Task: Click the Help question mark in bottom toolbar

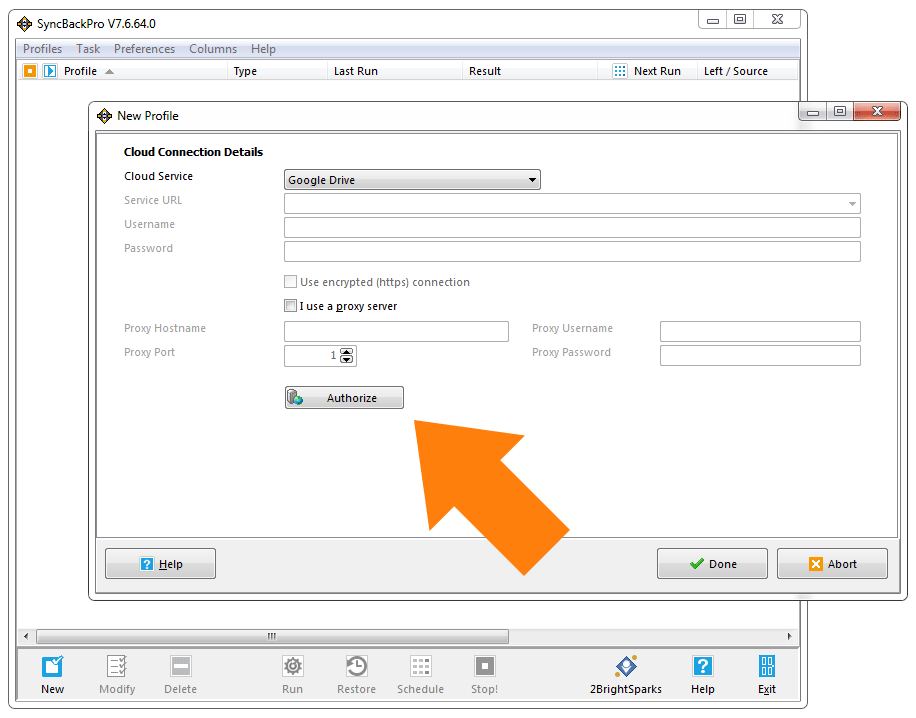Action: point(703,667)
